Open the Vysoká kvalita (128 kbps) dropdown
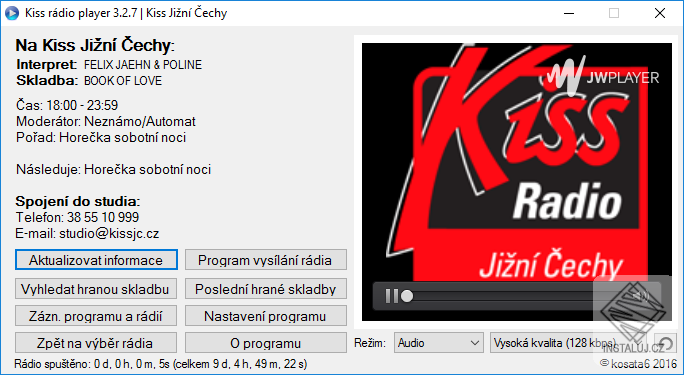The width and height of the screenshot is (684, 375). point(568,343)
